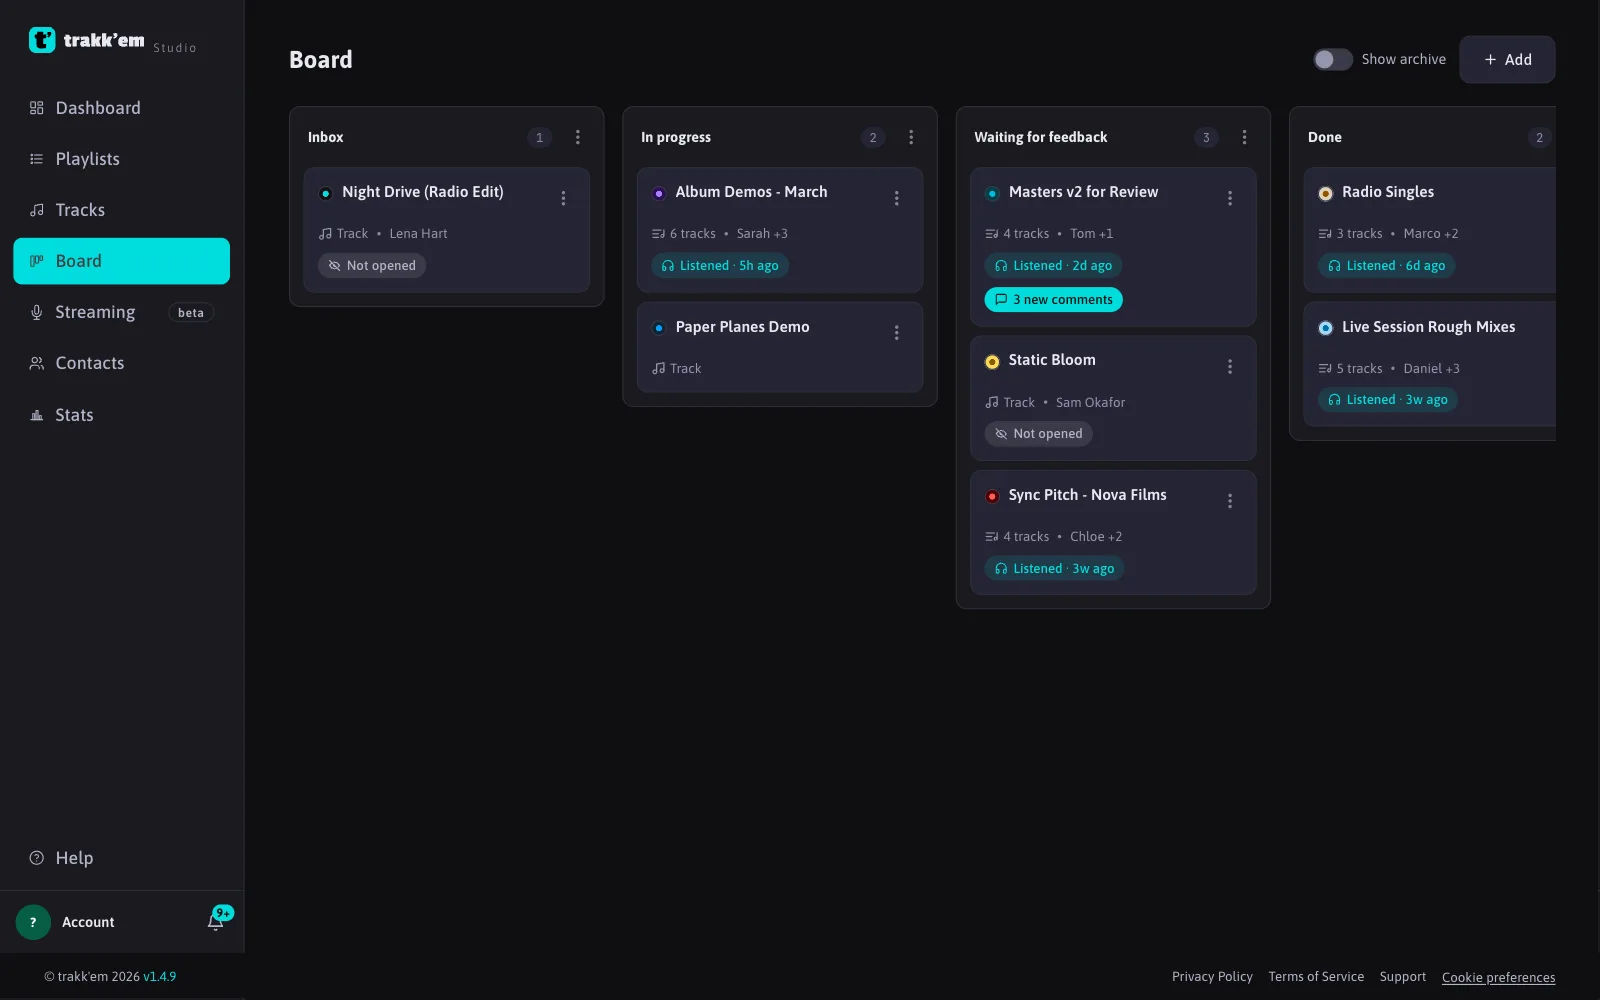The height and width of the screenshot is (1000, 1600).
Task: Click yellow status dot on Static Bloom
Action: tap(992, 362)
